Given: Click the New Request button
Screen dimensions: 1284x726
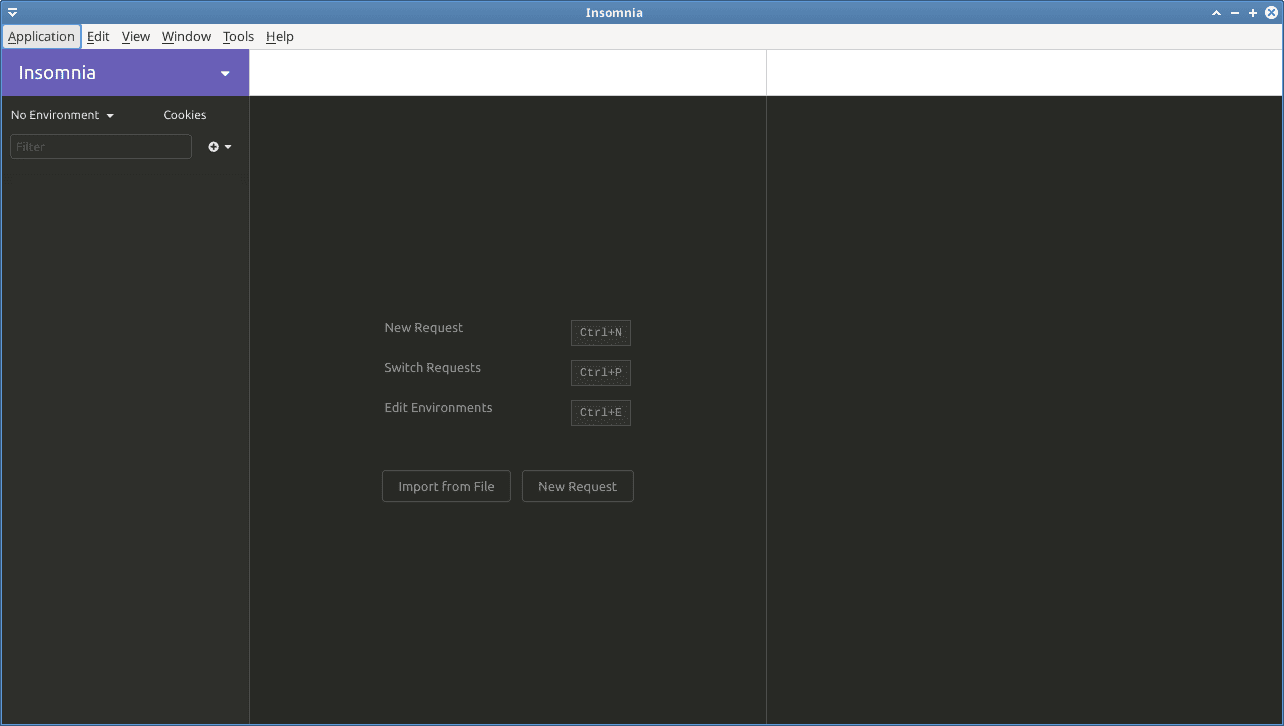Looking at the screenshot, I should 577,486.
